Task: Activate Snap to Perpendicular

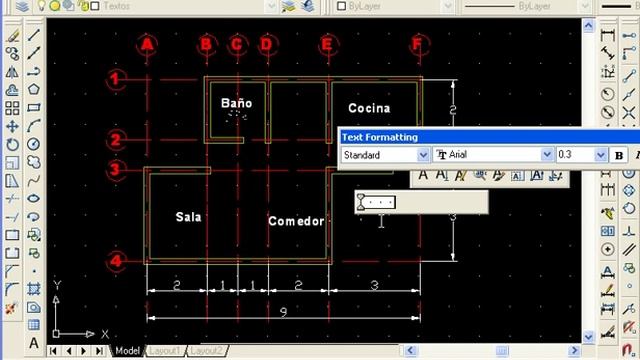Action: (629, 231)
